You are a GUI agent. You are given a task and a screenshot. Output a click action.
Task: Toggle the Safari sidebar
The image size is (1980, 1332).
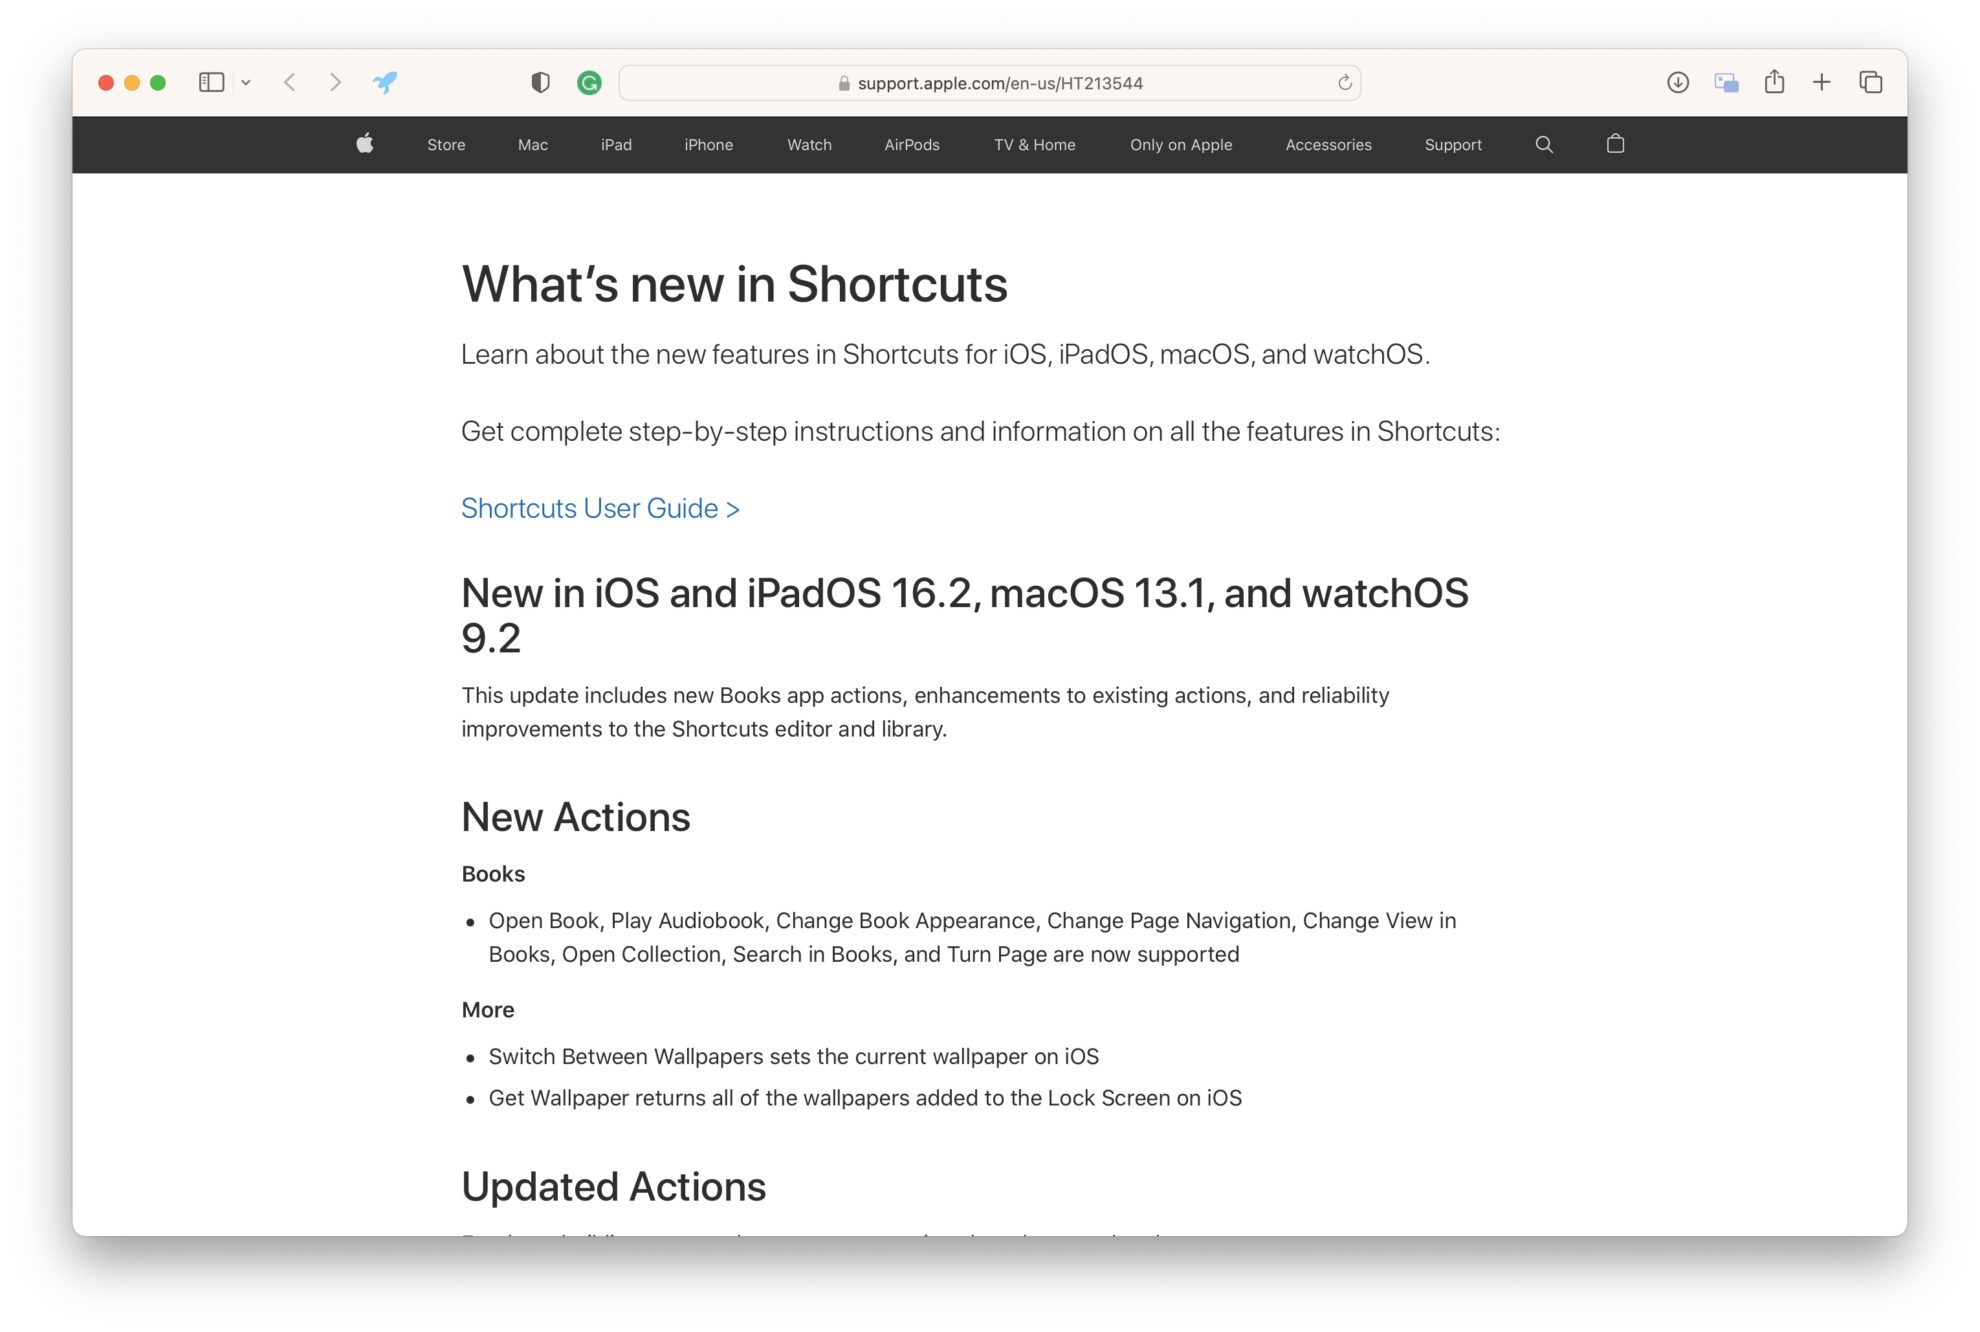pyautogui.click(x=211, y=82)
